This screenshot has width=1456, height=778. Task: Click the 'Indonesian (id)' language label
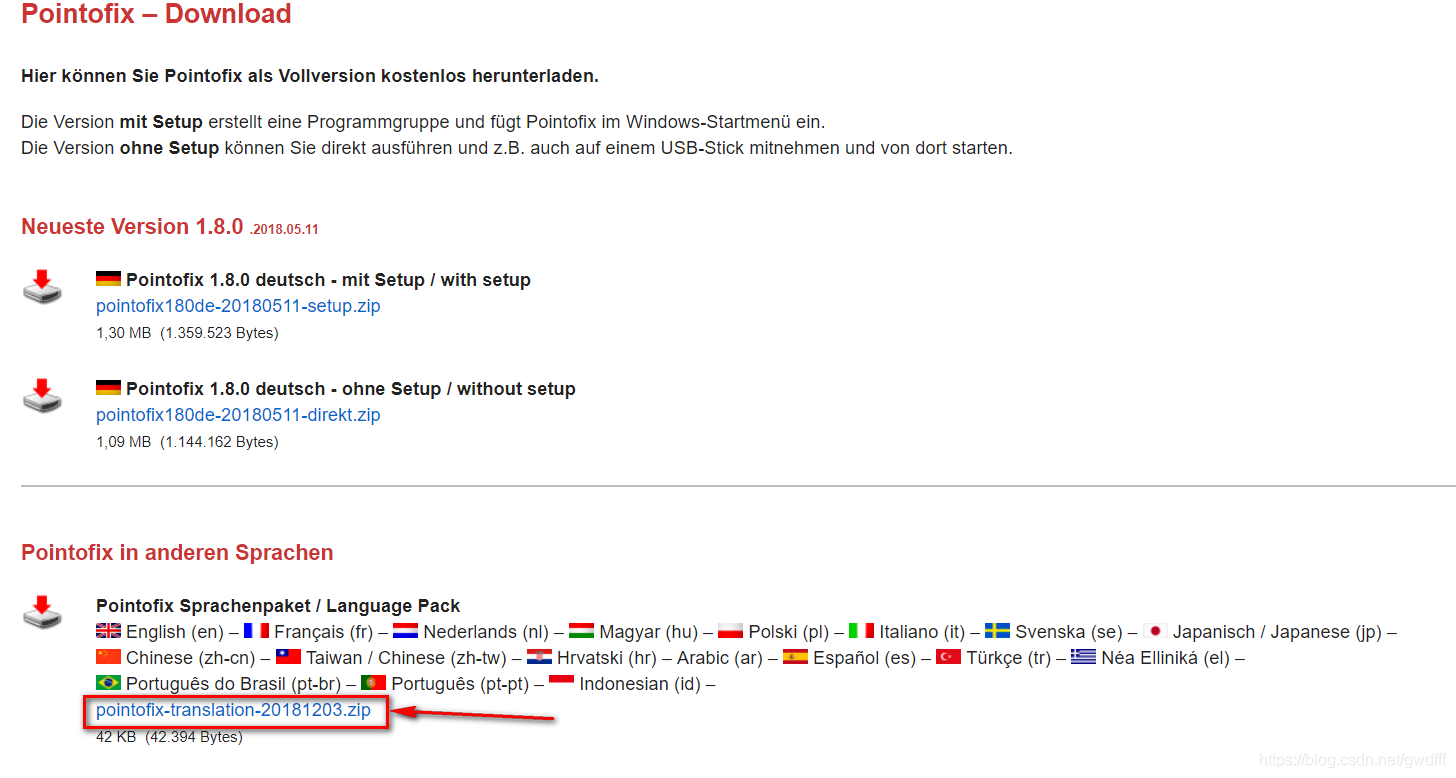coord(640,684)
